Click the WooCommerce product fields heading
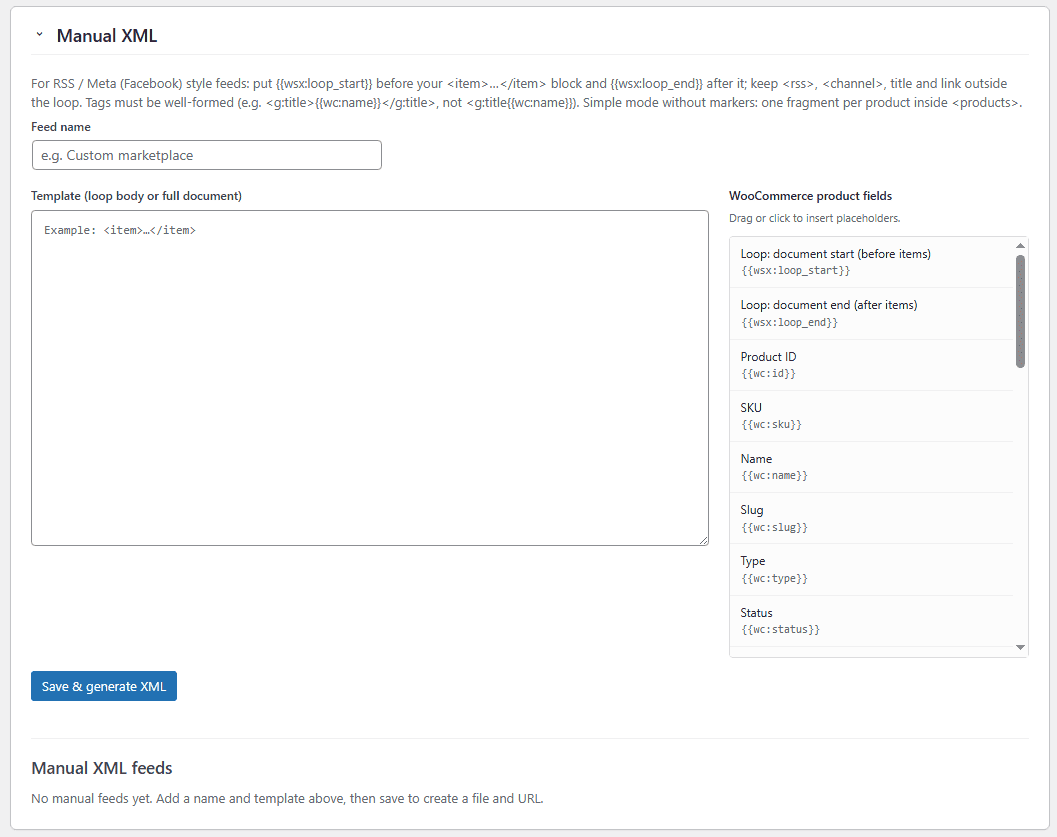 pos(810,195)
